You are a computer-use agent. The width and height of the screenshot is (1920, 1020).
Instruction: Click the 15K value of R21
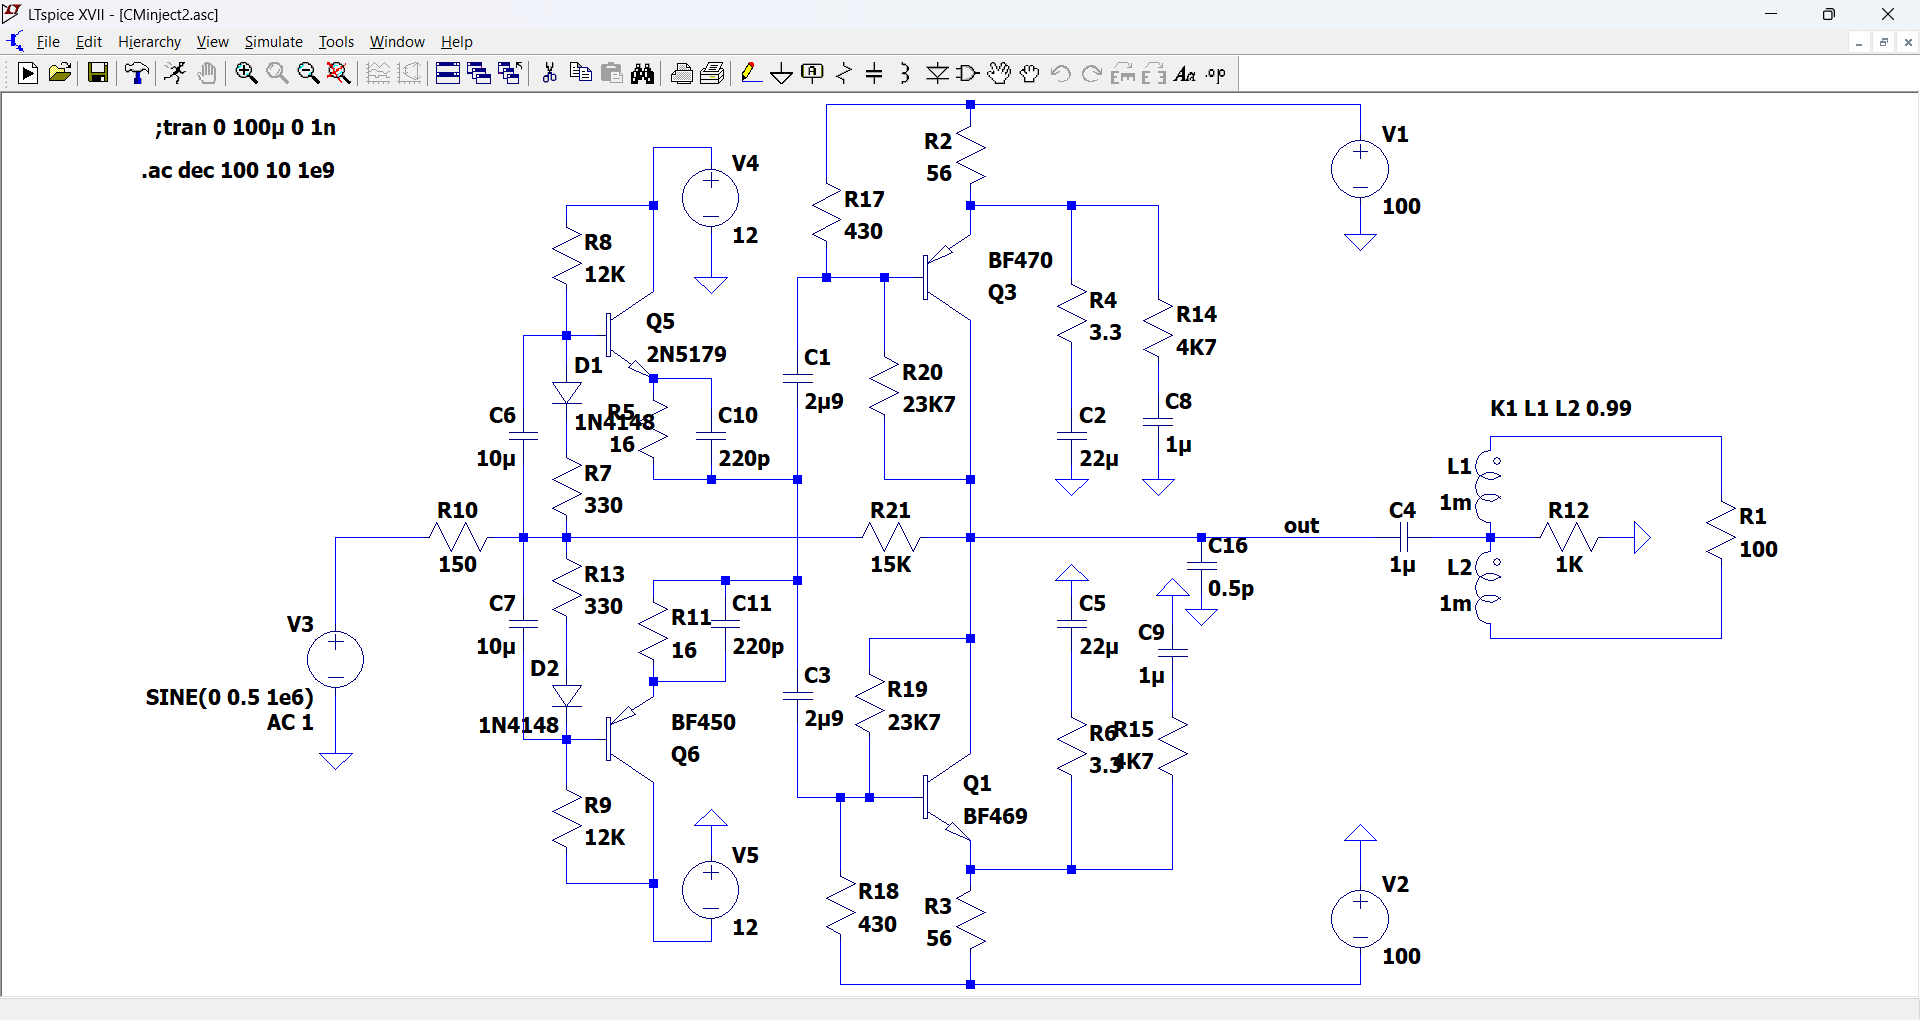pos(890,564)
